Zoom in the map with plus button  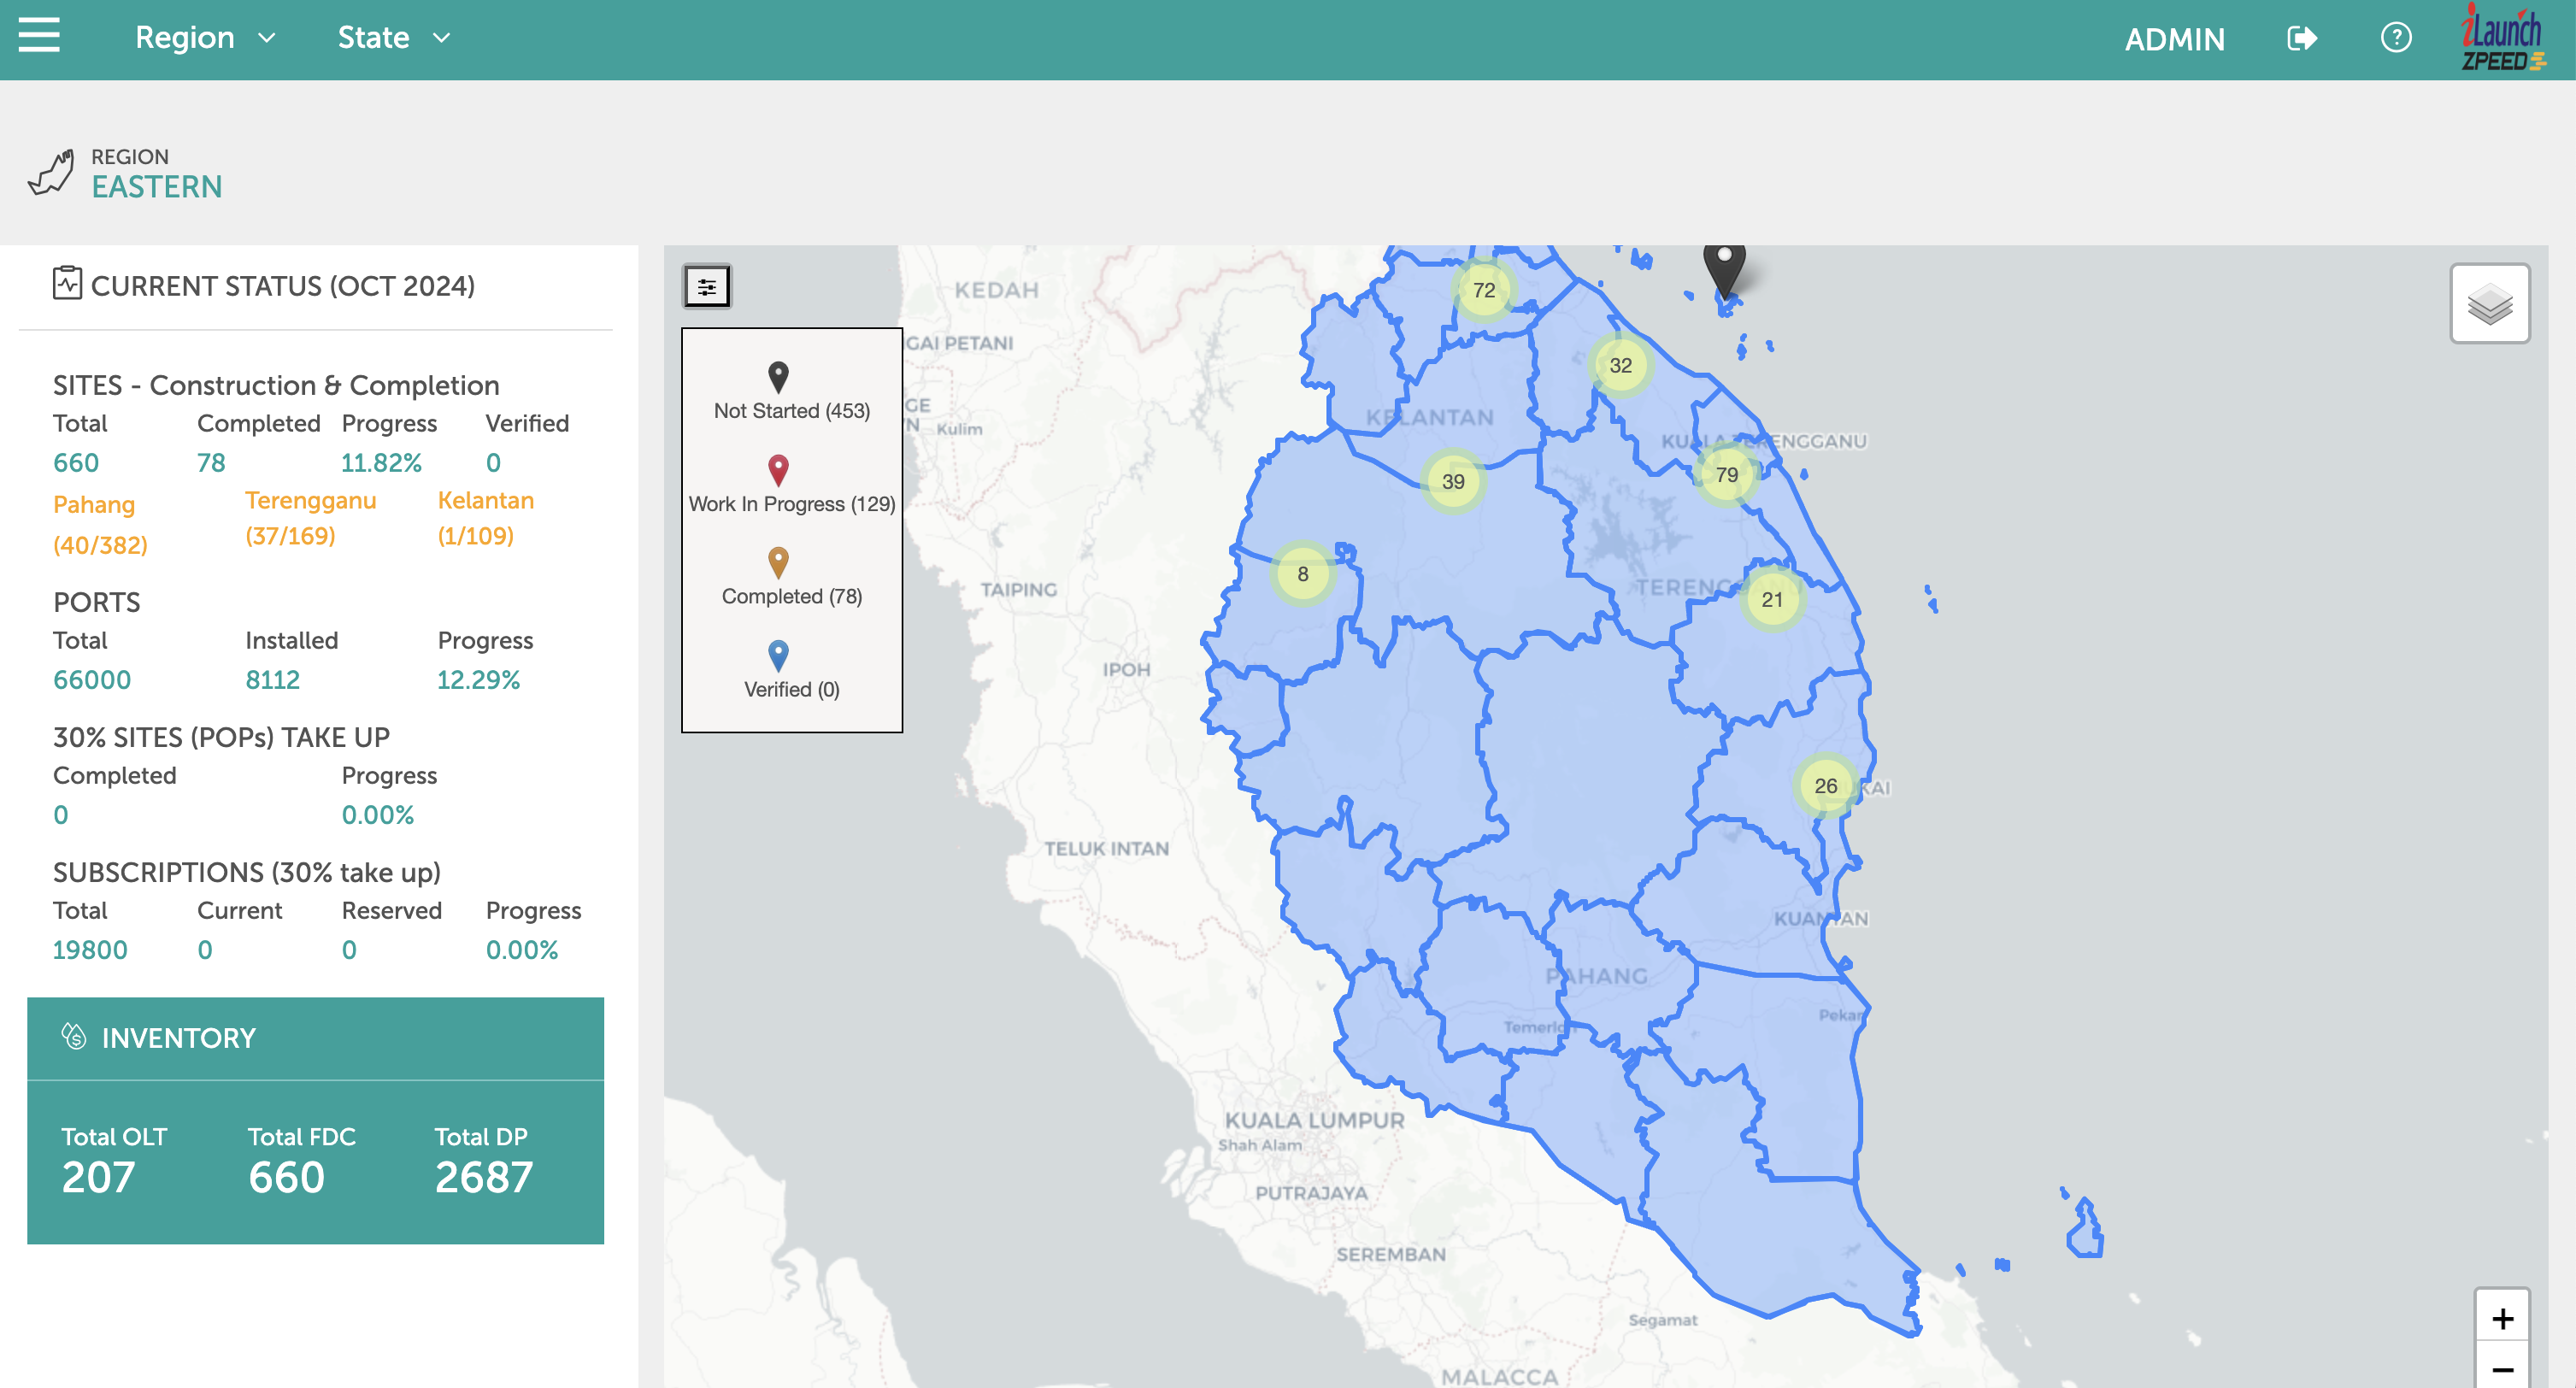click(2502, 1318)
